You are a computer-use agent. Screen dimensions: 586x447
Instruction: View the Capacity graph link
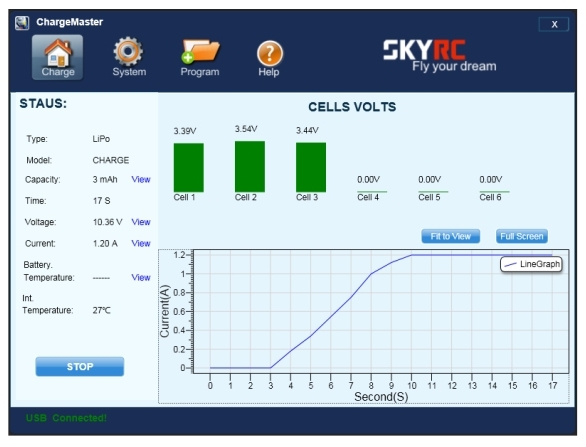141,179
